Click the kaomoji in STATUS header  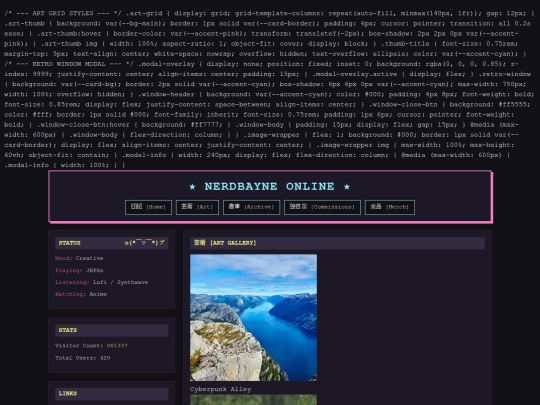(x=145, y=243)
